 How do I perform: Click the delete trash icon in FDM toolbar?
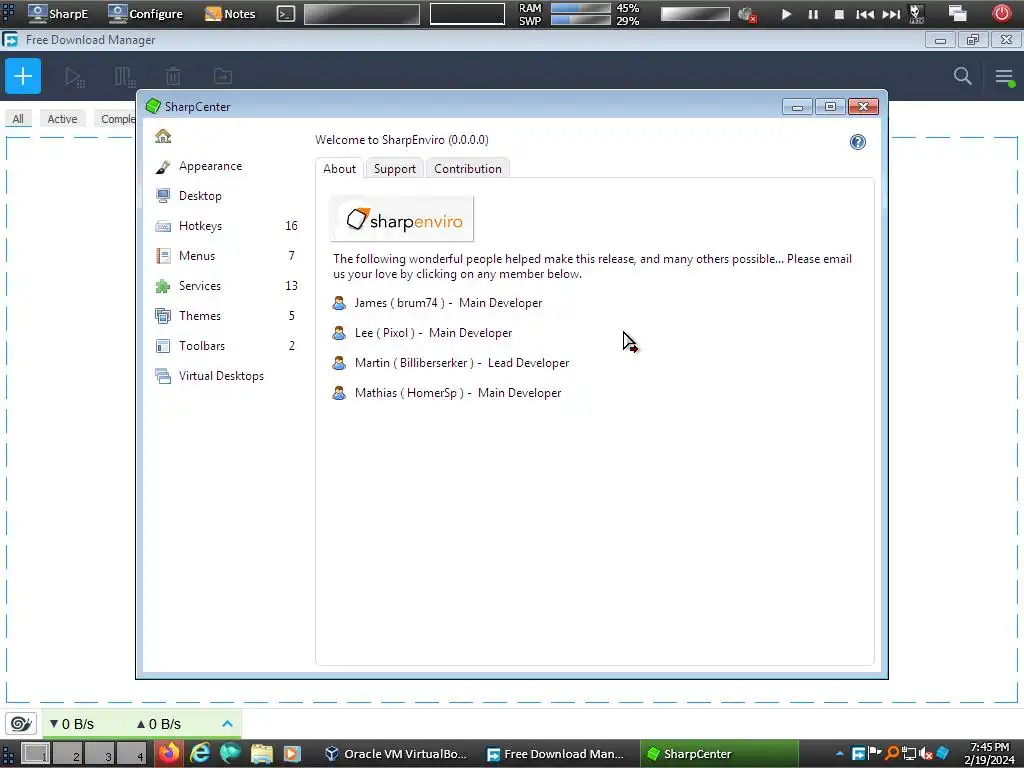173,76
